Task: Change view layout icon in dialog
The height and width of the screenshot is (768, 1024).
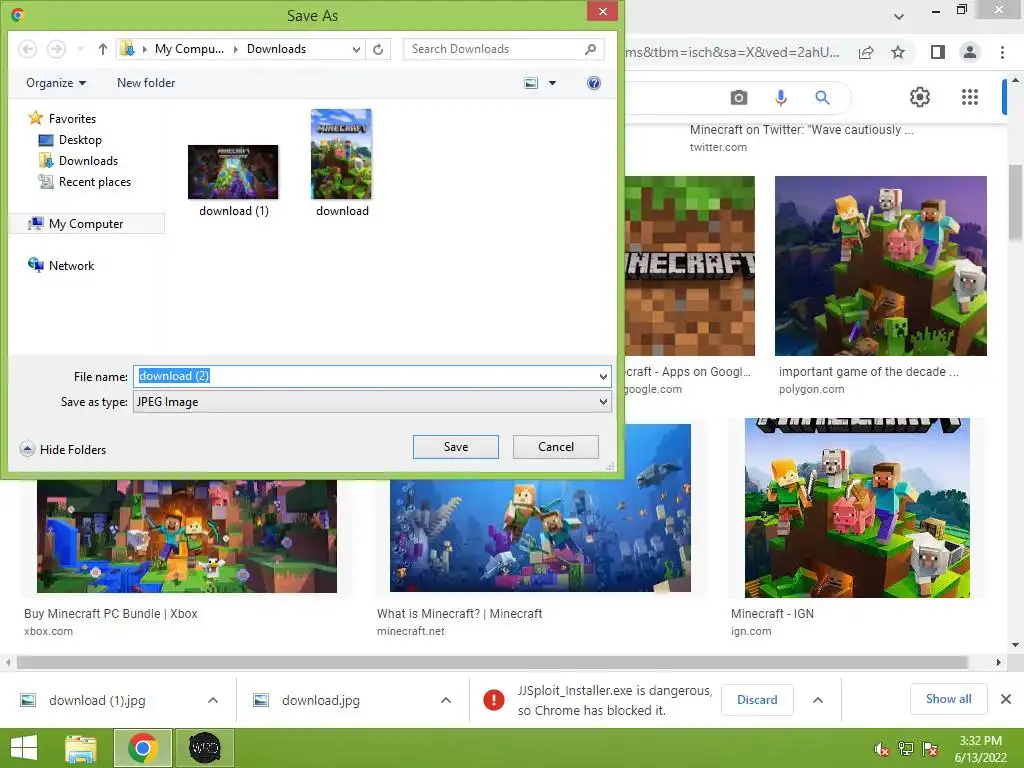Action: (x=532, y=83)
